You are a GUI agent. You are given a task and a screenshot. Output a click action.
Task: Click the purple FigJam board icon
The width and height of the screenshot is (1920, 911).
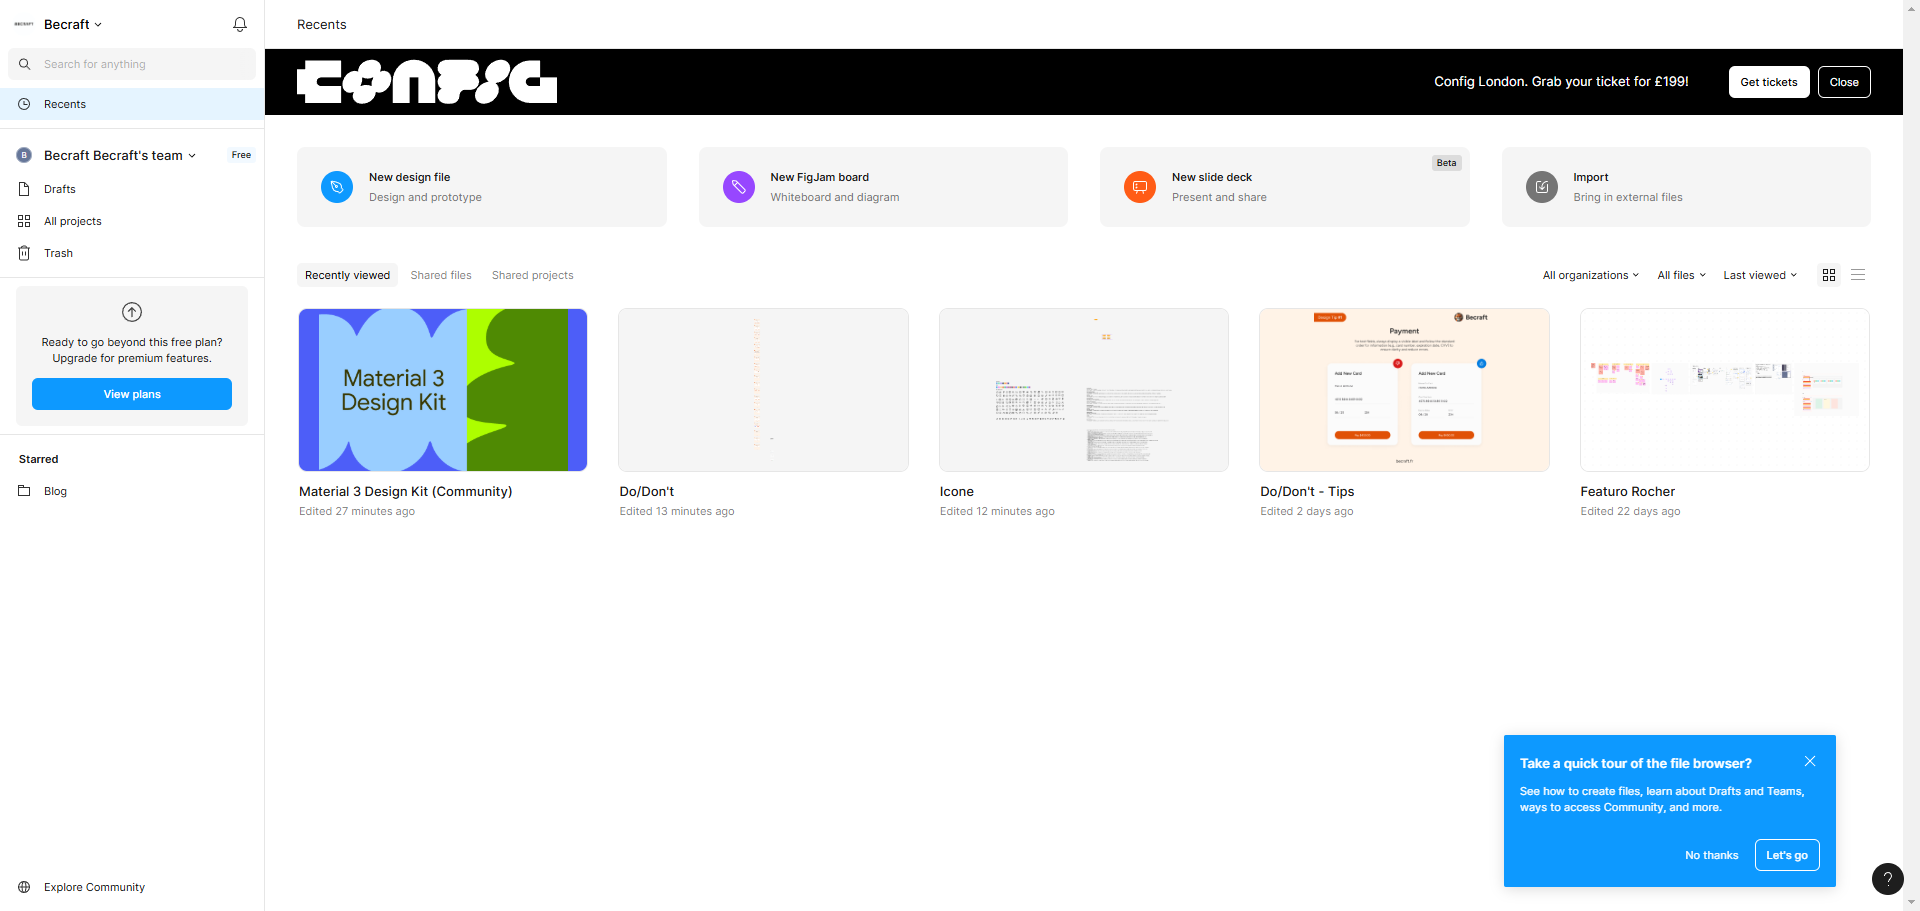pos(739,187)
